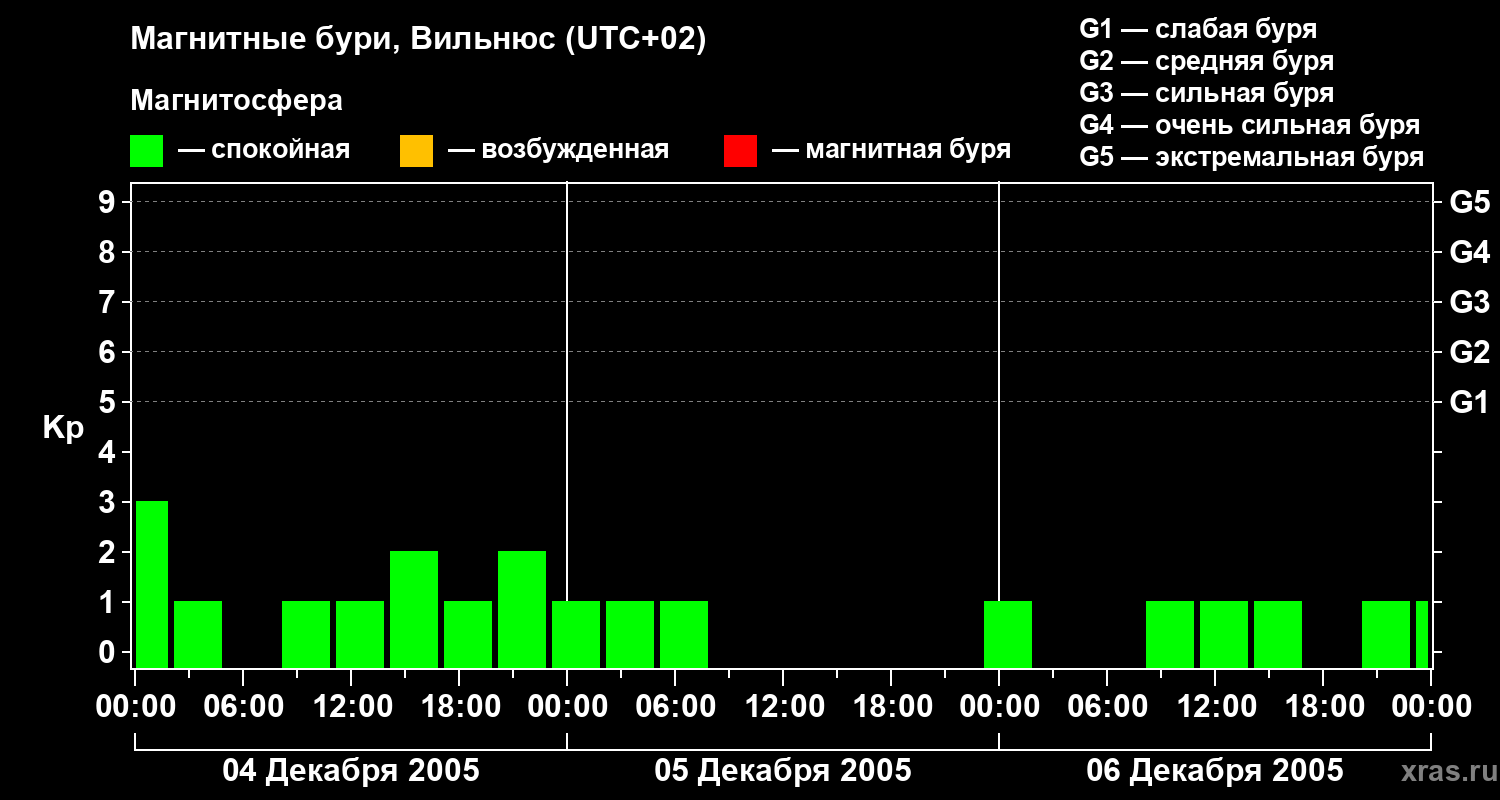Click the date label 05 Декабря 2005
This screenshot has width=1500, height=800.
pyautogui.click(x=783, y=771)
